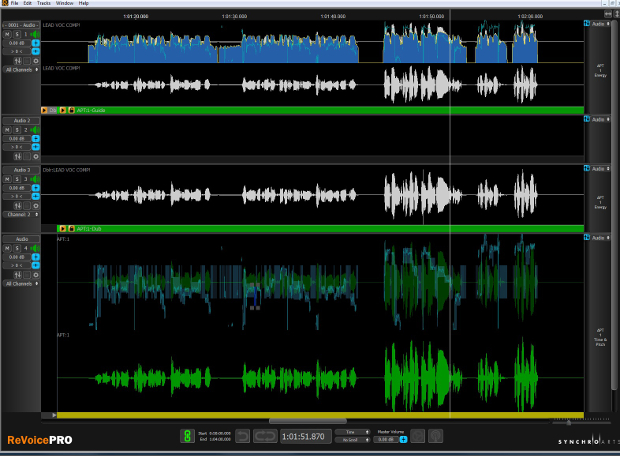Click the Master Volume 0.00 dB field

pyautogui.click(x=386, y=440)
